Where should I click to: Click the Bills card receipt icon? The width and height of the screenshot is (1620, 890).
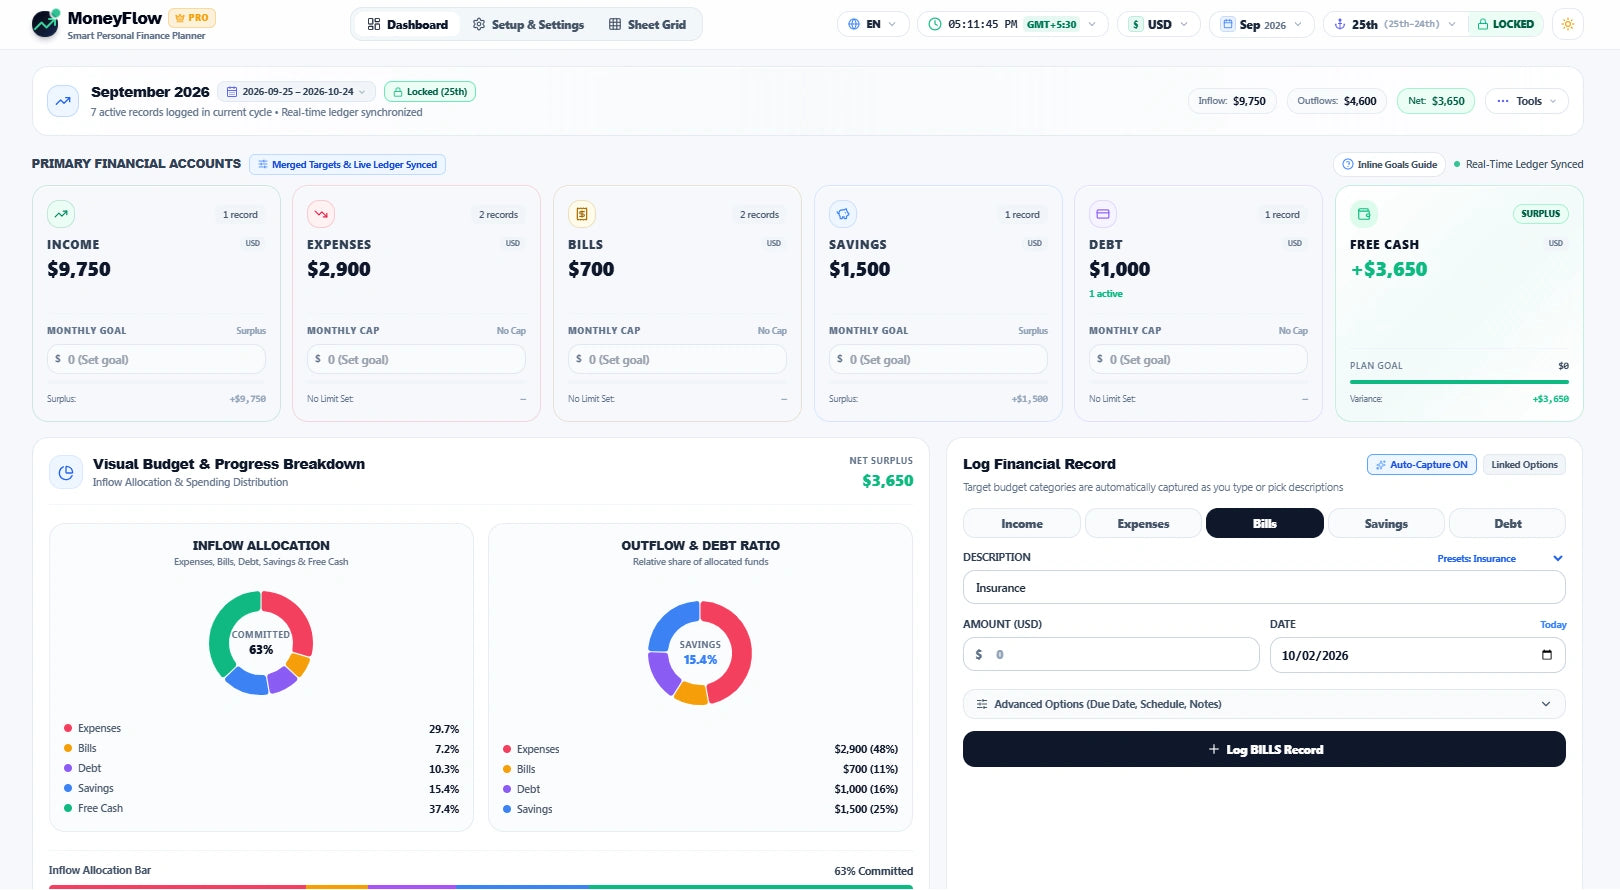coord(582,214)
